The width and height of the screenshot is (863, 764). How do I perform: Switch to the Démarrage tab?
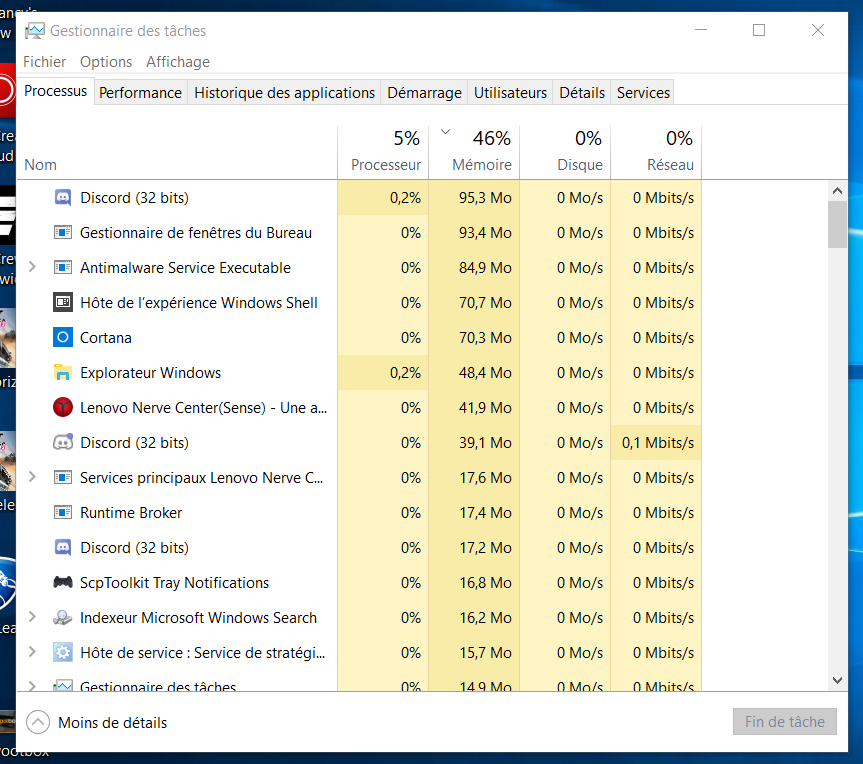click(424, 92)
